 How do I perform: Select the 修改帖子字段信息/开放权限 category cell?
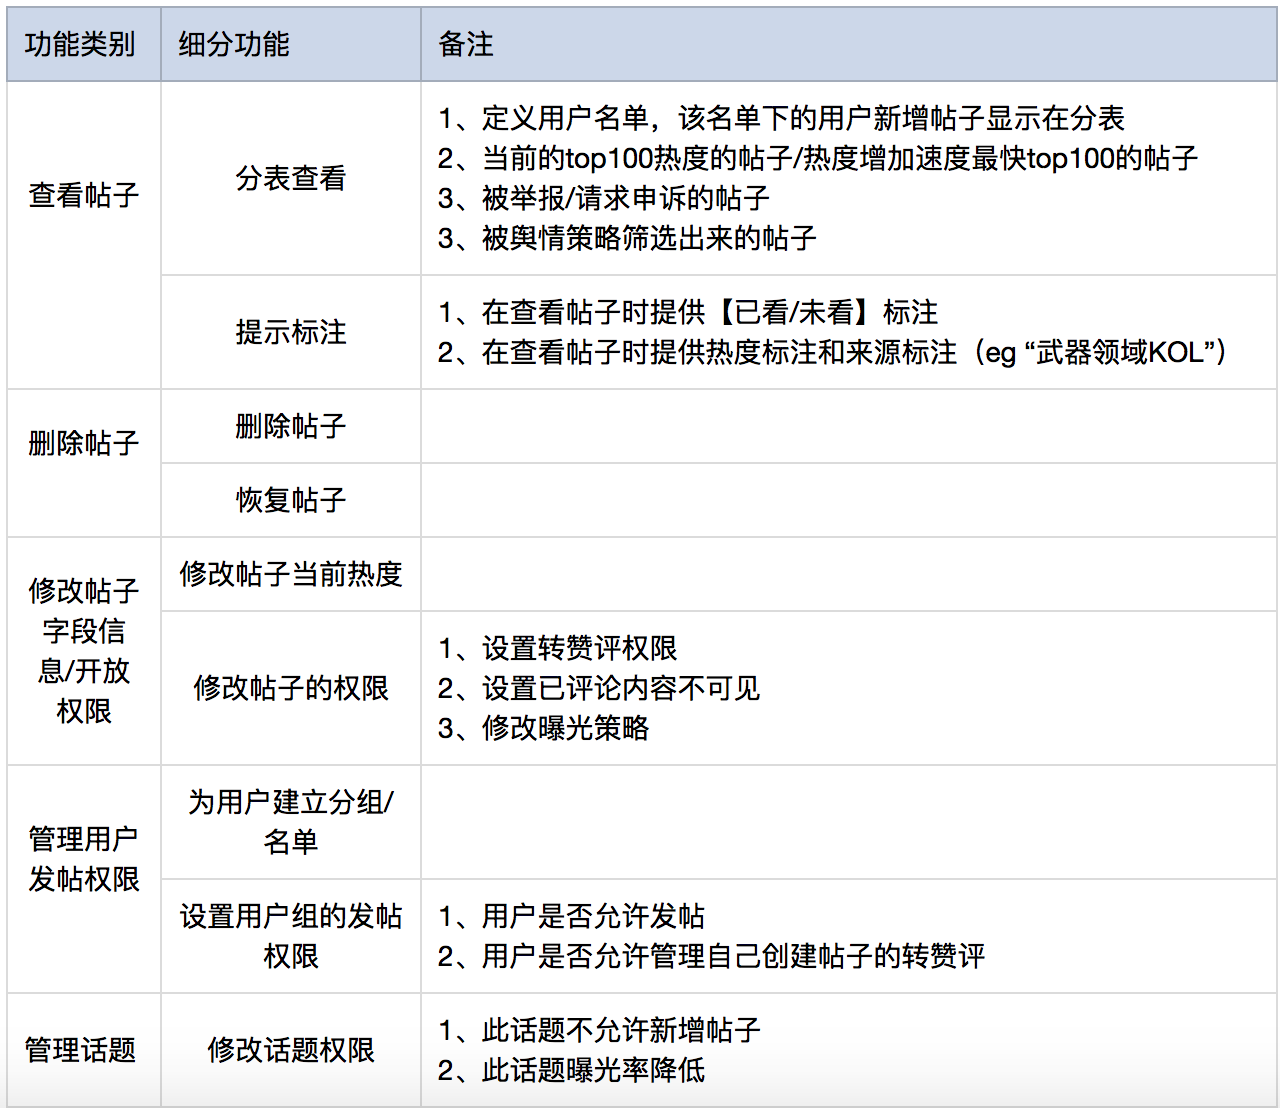coord(84,651)
